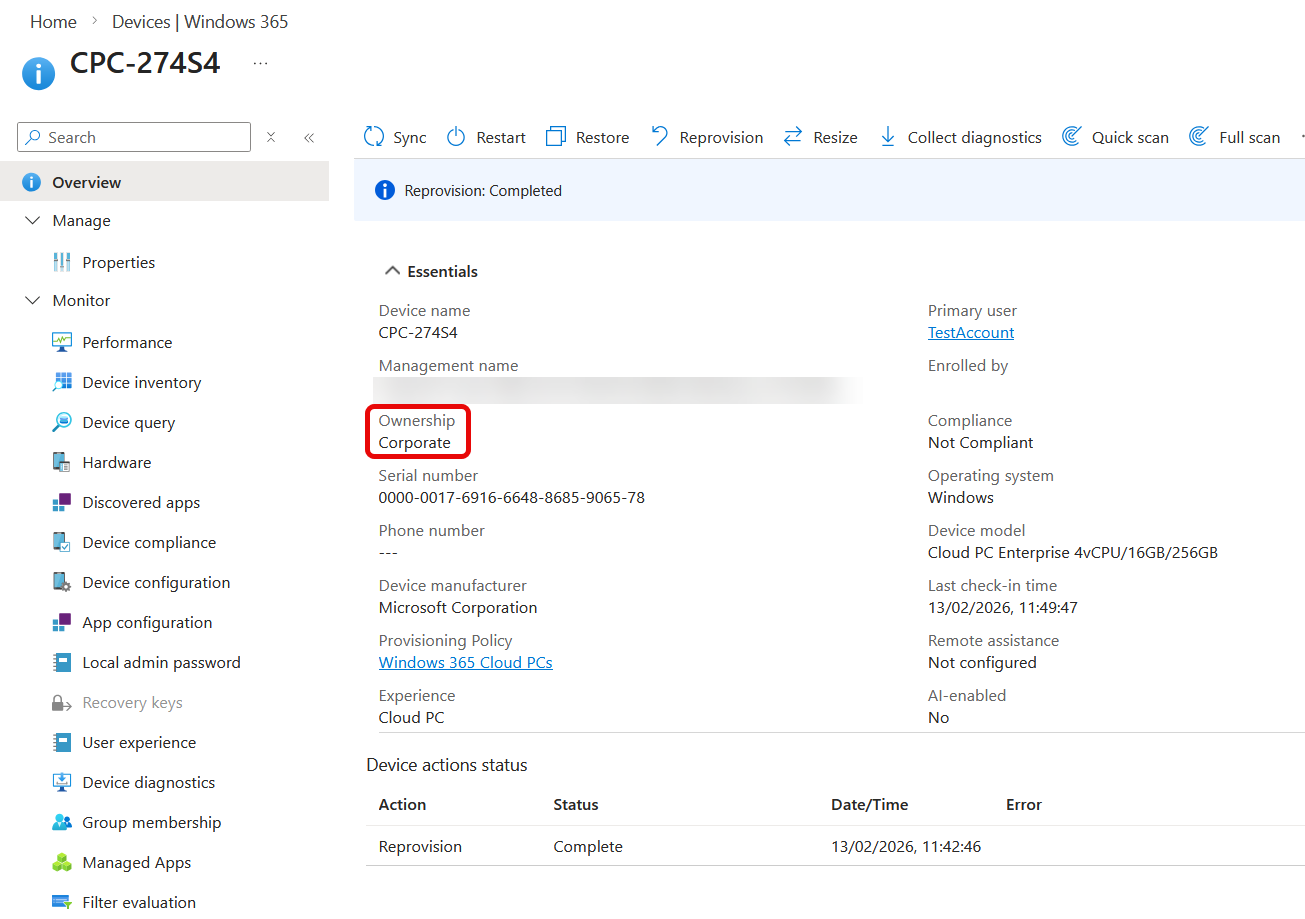
Task: Select Overview in the sidebar
Action: tap(86, 182)
